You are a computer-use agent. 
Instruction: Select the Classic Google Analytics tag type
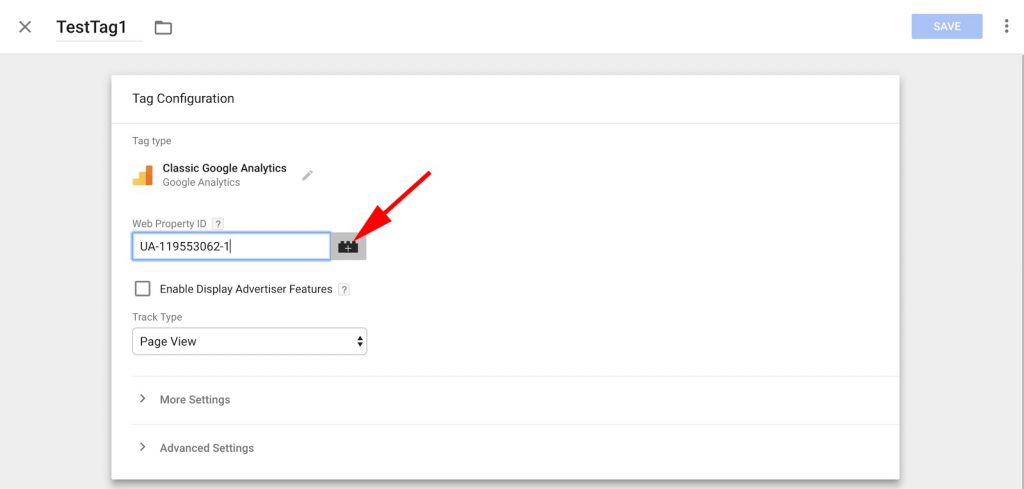click(x=224, y=168)
